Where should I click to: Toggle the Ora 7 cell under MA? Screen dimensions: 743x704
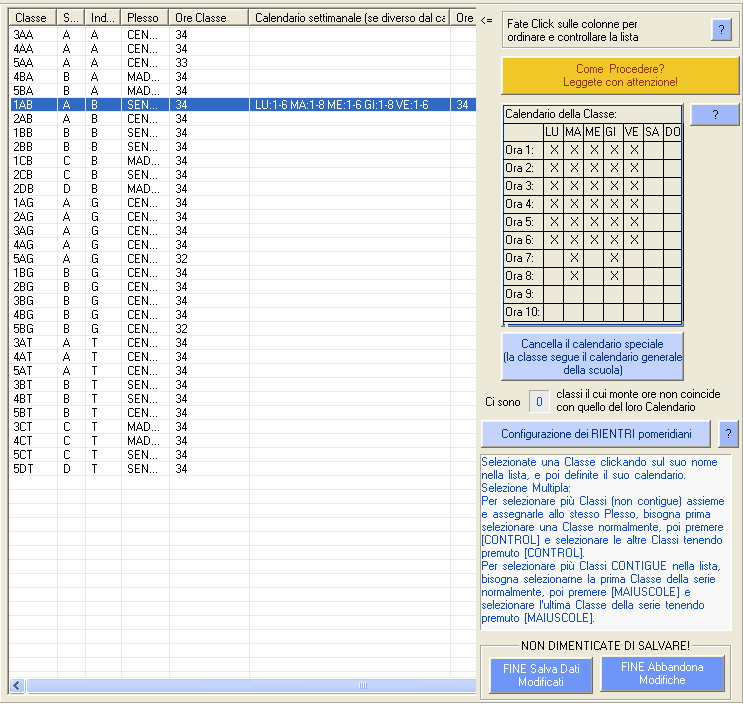point(573,258)
